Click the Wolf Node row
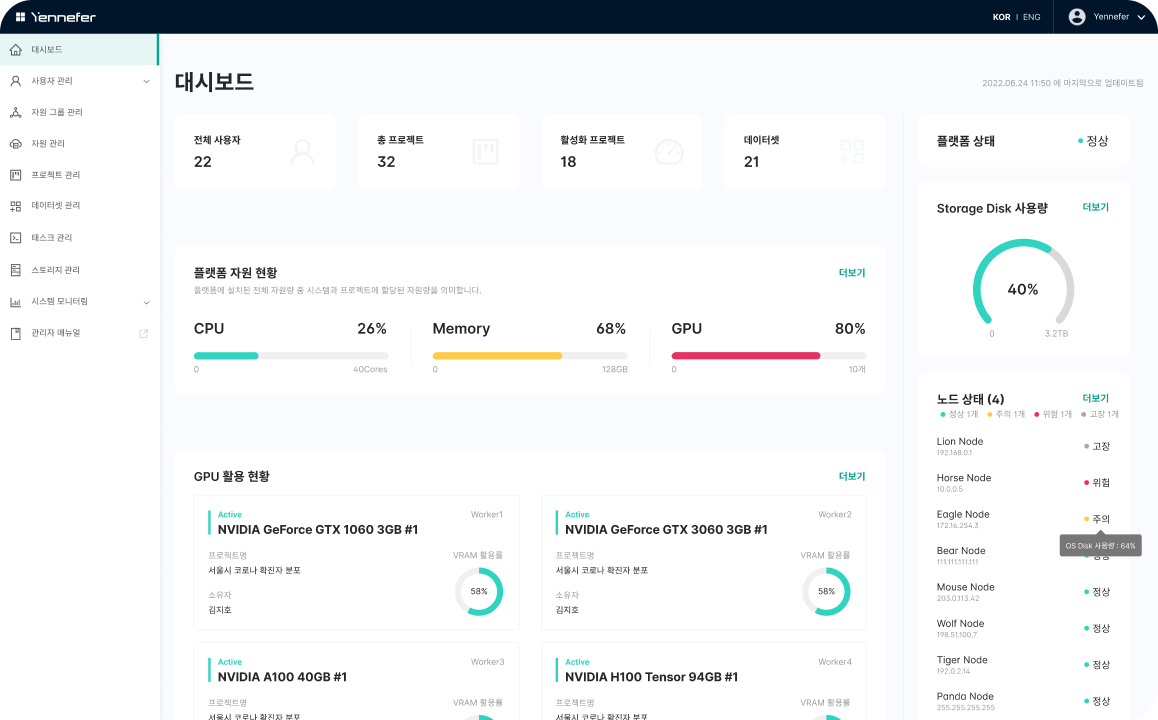Screen dimensions: 1158x720 [x=1023, y=628]
